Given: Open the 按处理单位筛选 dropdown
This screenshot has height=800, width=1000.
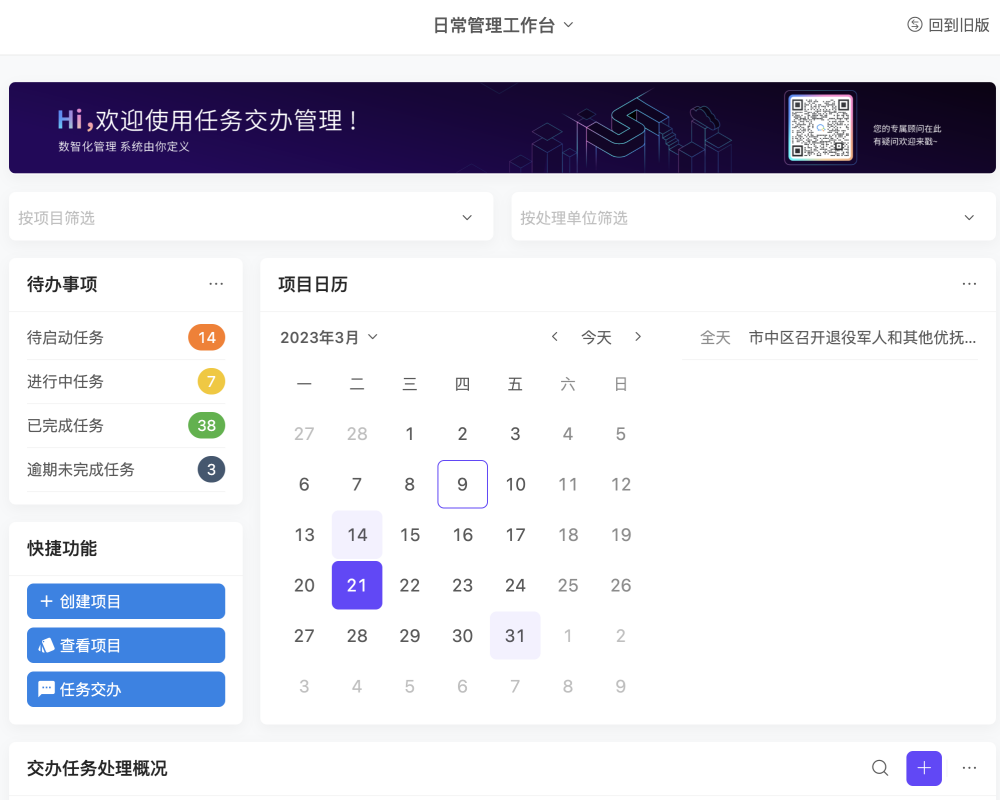Looking at the screenshot, I should pyautogui.click(x=752, y=216).
